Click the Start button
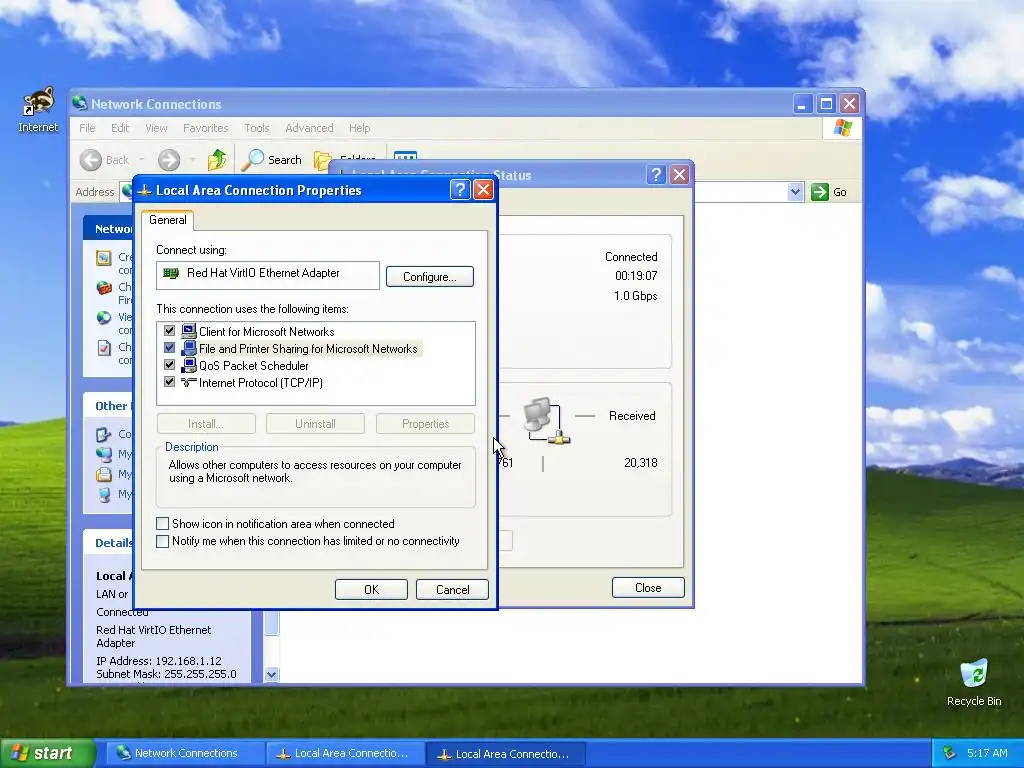Screen dimensions: 1024x768 click(47, 754)
